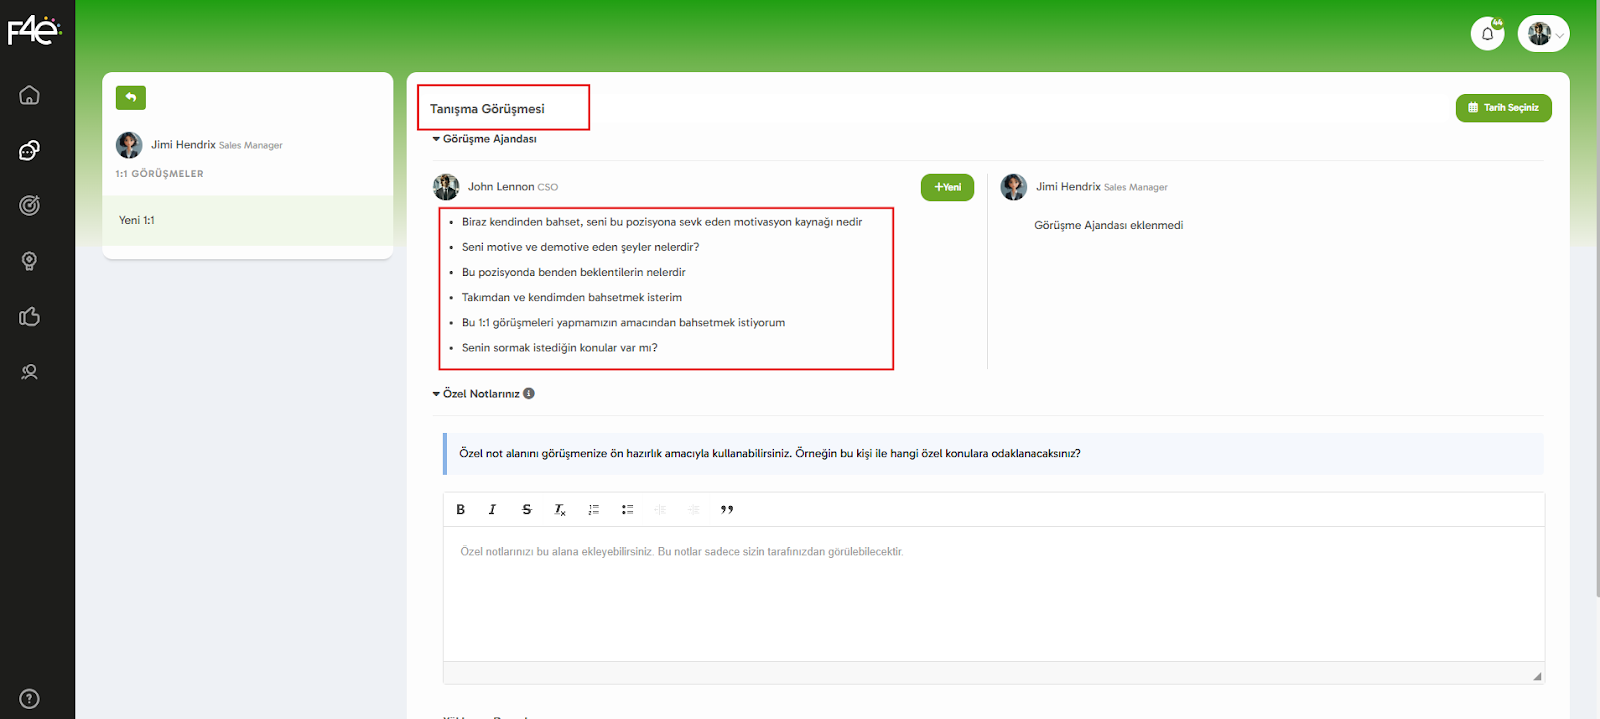This screenshot has height=719, width=1600.
Task: Open the people search sidebar icon
Action: pyautogui.click(x=29, y=372)
